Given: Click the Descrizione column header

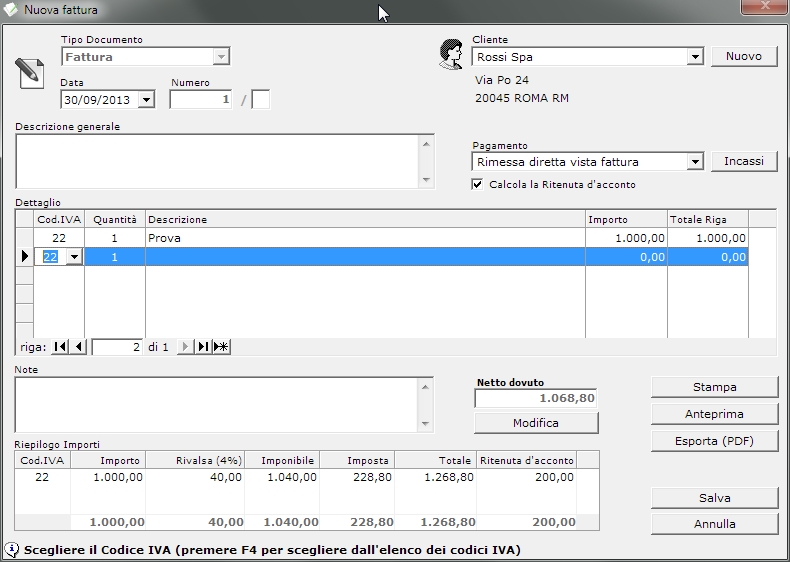Looking at the screenshot, I should coord(365,219).
